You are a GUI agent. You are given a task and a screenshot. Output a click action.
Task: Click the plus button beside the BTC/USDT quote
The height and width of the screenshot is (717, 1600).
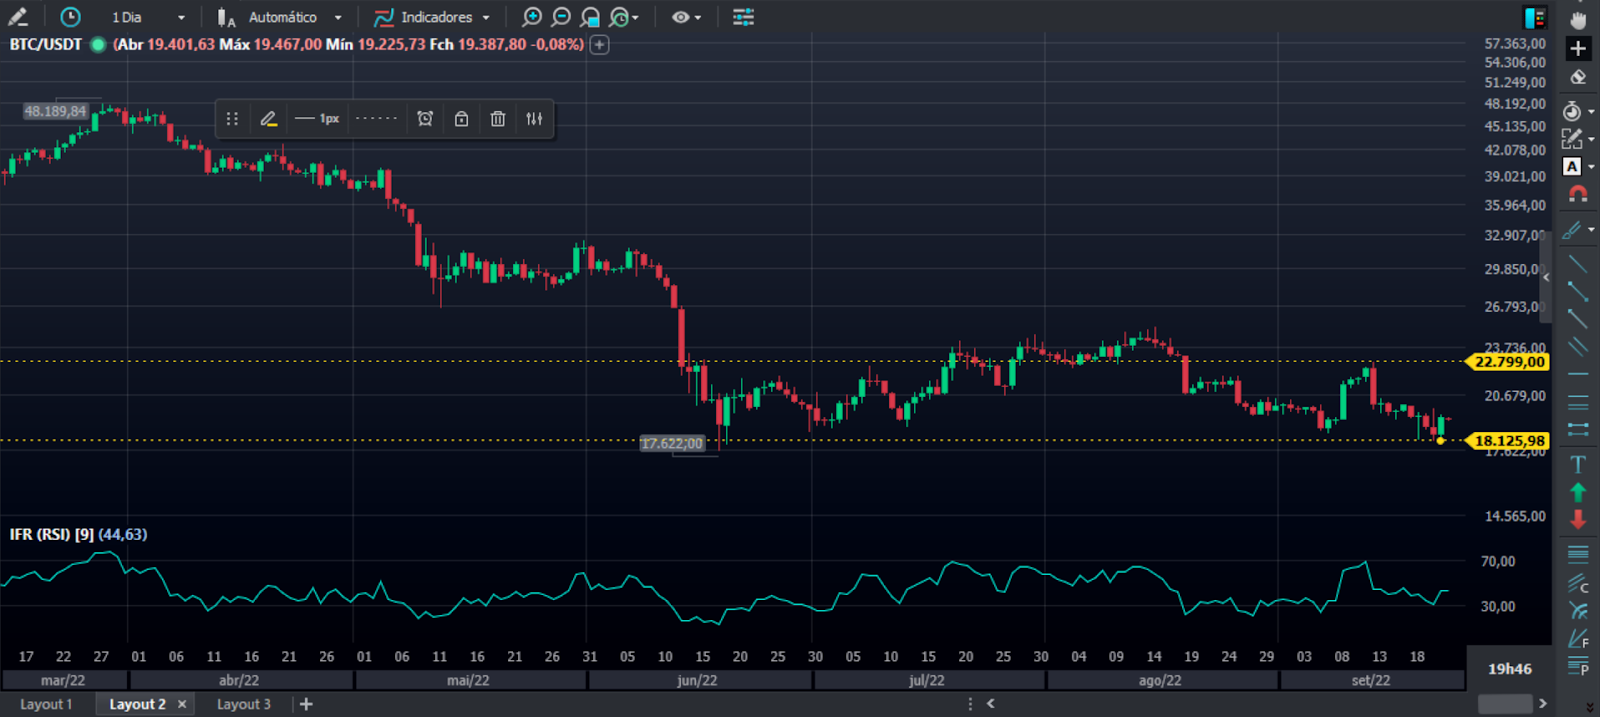[x=599, y=44]
